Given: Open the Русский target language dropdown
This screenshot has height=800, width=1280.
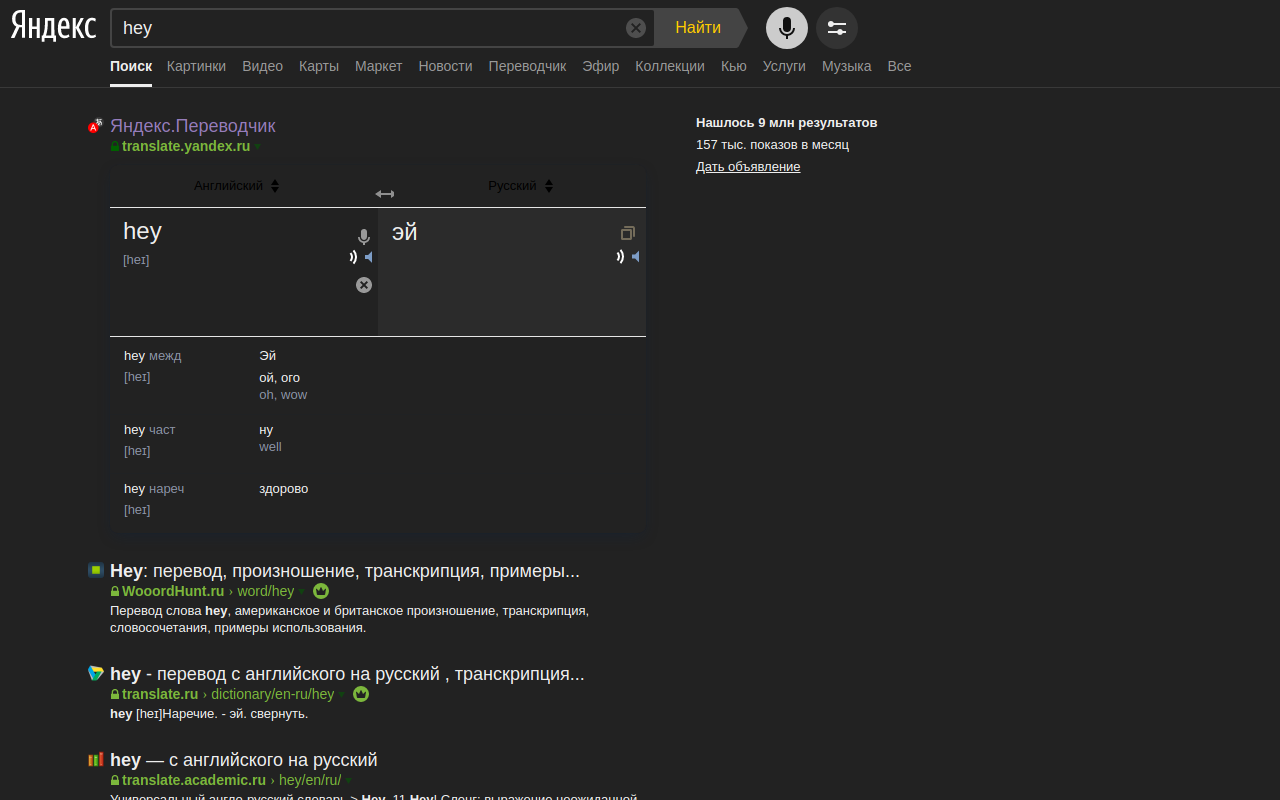Looking at the screenshot, I should pos(521,186).
